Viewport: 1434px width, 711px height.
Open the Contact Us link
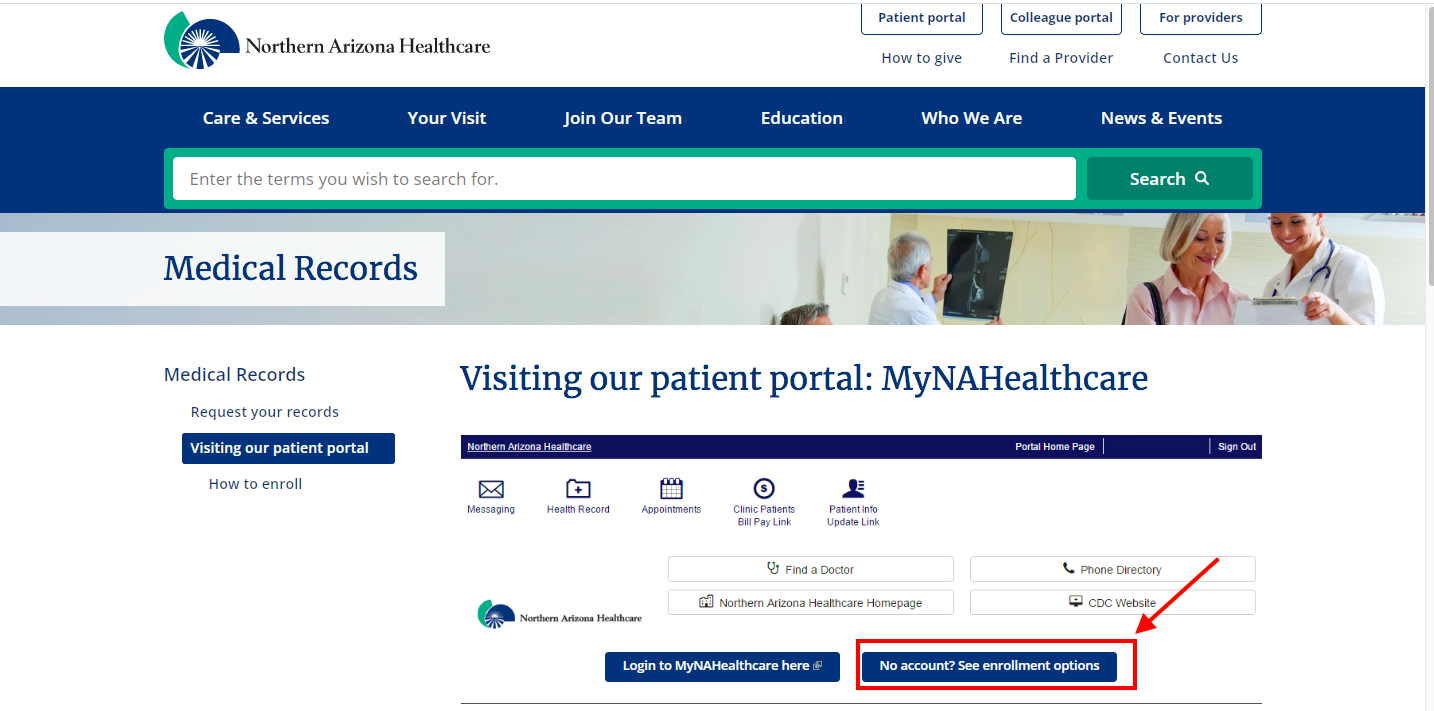1200,58
